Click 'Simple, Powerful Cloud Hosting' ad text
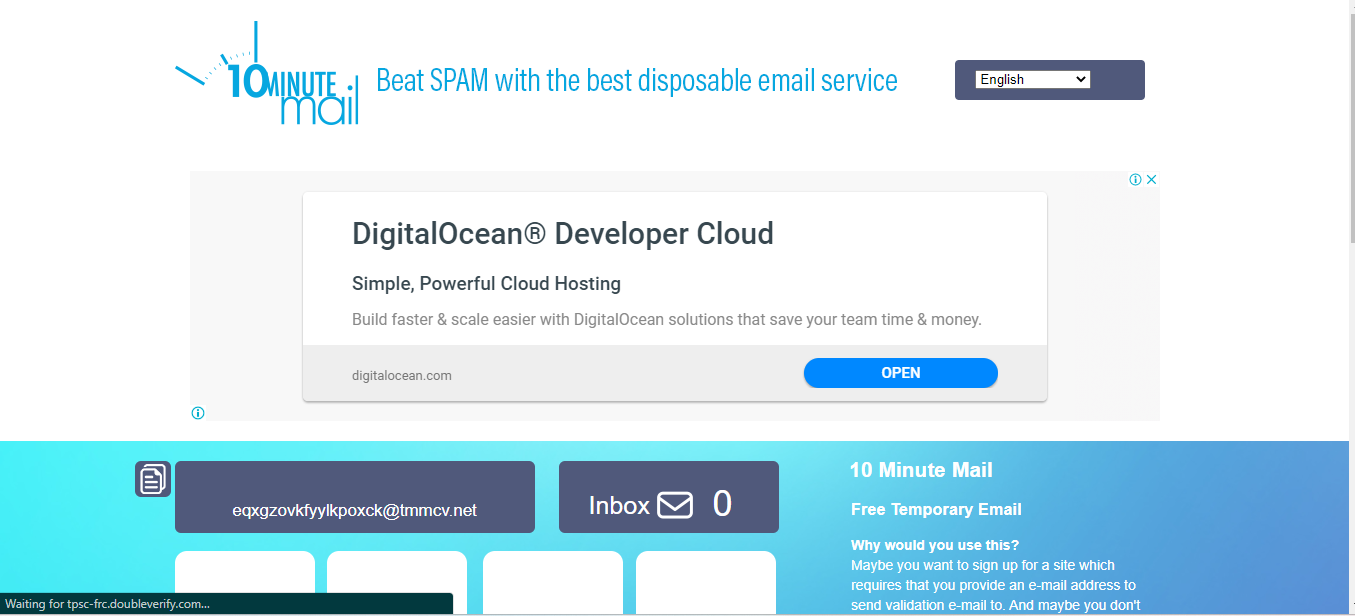 [x=486, y=284]
